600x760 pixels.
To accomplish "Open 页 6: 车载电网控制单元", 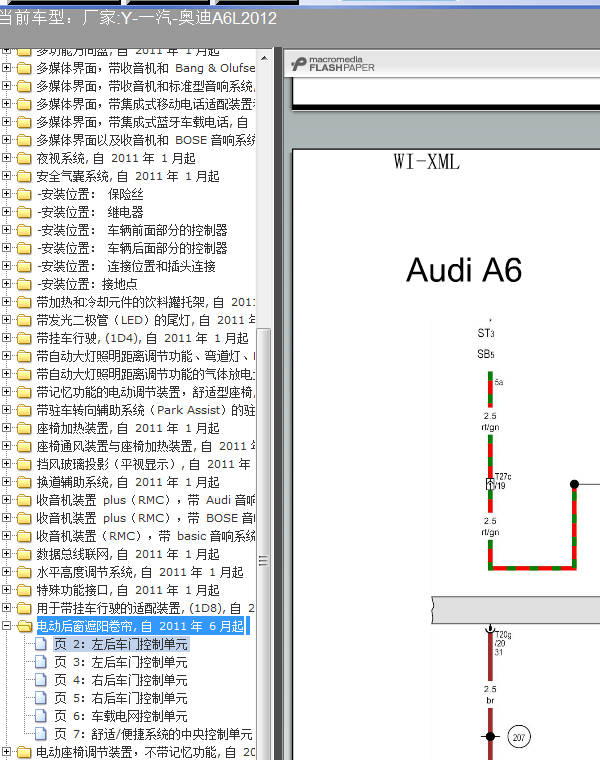I will click(121, 716).
